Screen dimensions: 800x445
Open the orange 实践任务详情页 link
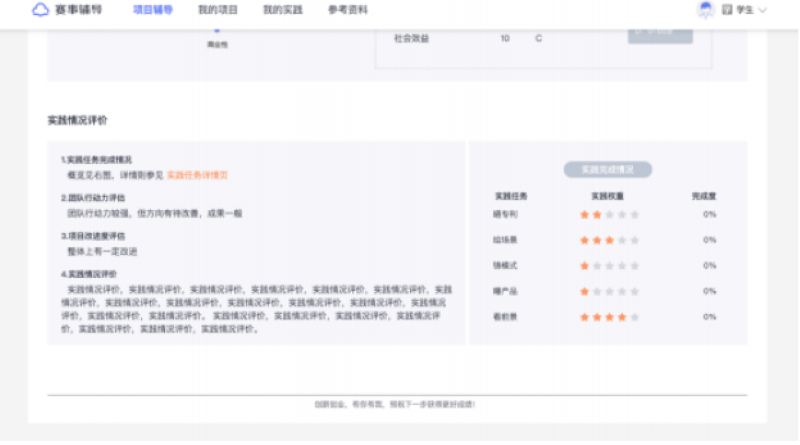click(197, 174)
